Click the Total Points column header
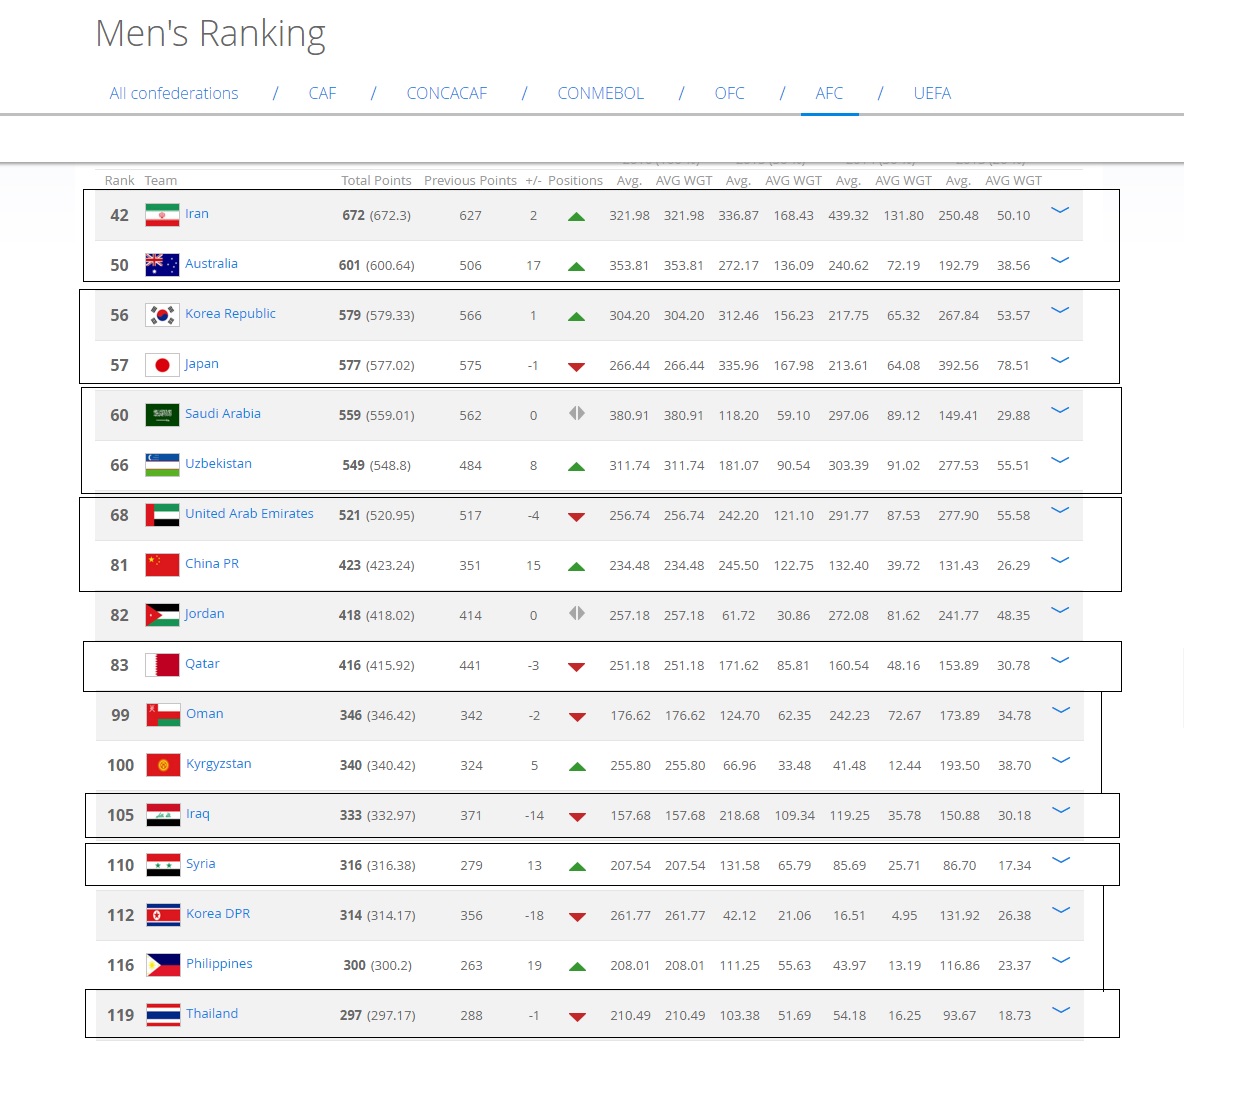The height and width of the screenshot is (1106, 1238). [376, 181]
